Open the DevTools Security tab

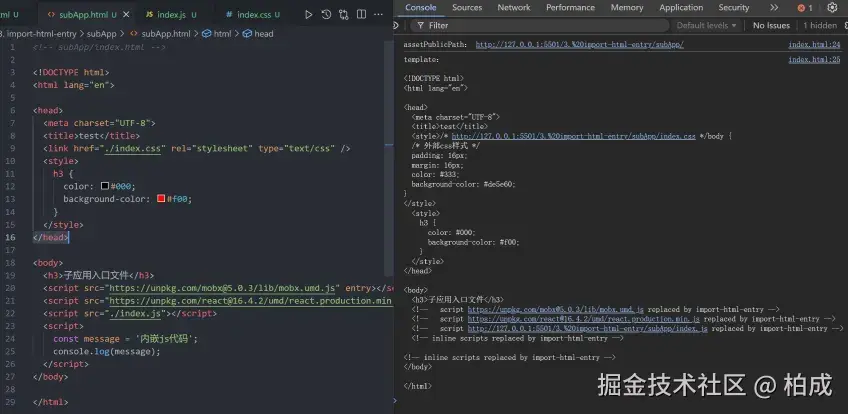point(733,8)
